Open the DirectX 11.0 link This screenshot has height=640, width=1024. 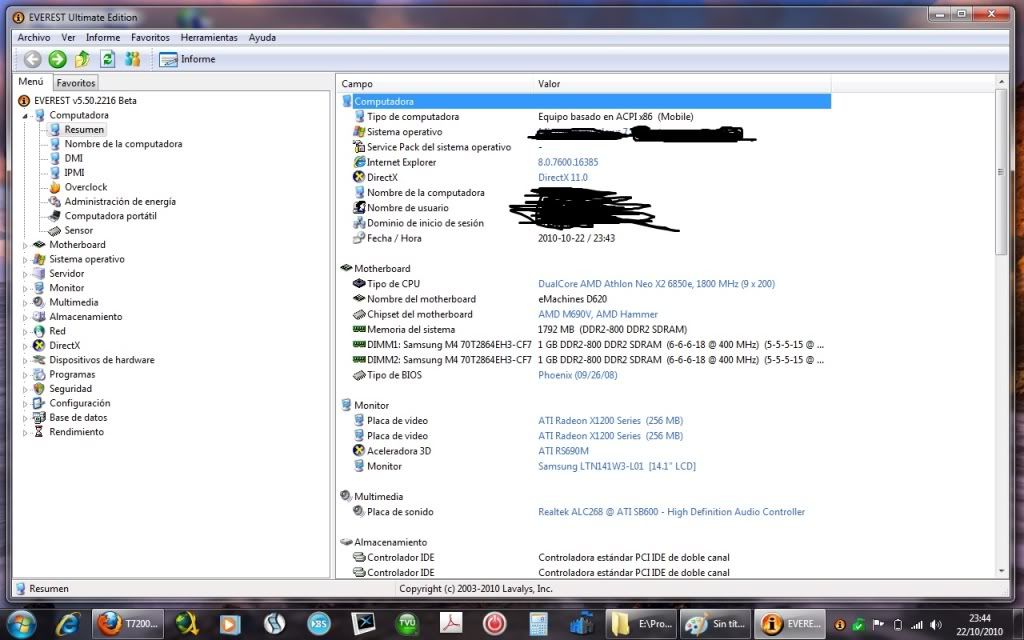562,177
